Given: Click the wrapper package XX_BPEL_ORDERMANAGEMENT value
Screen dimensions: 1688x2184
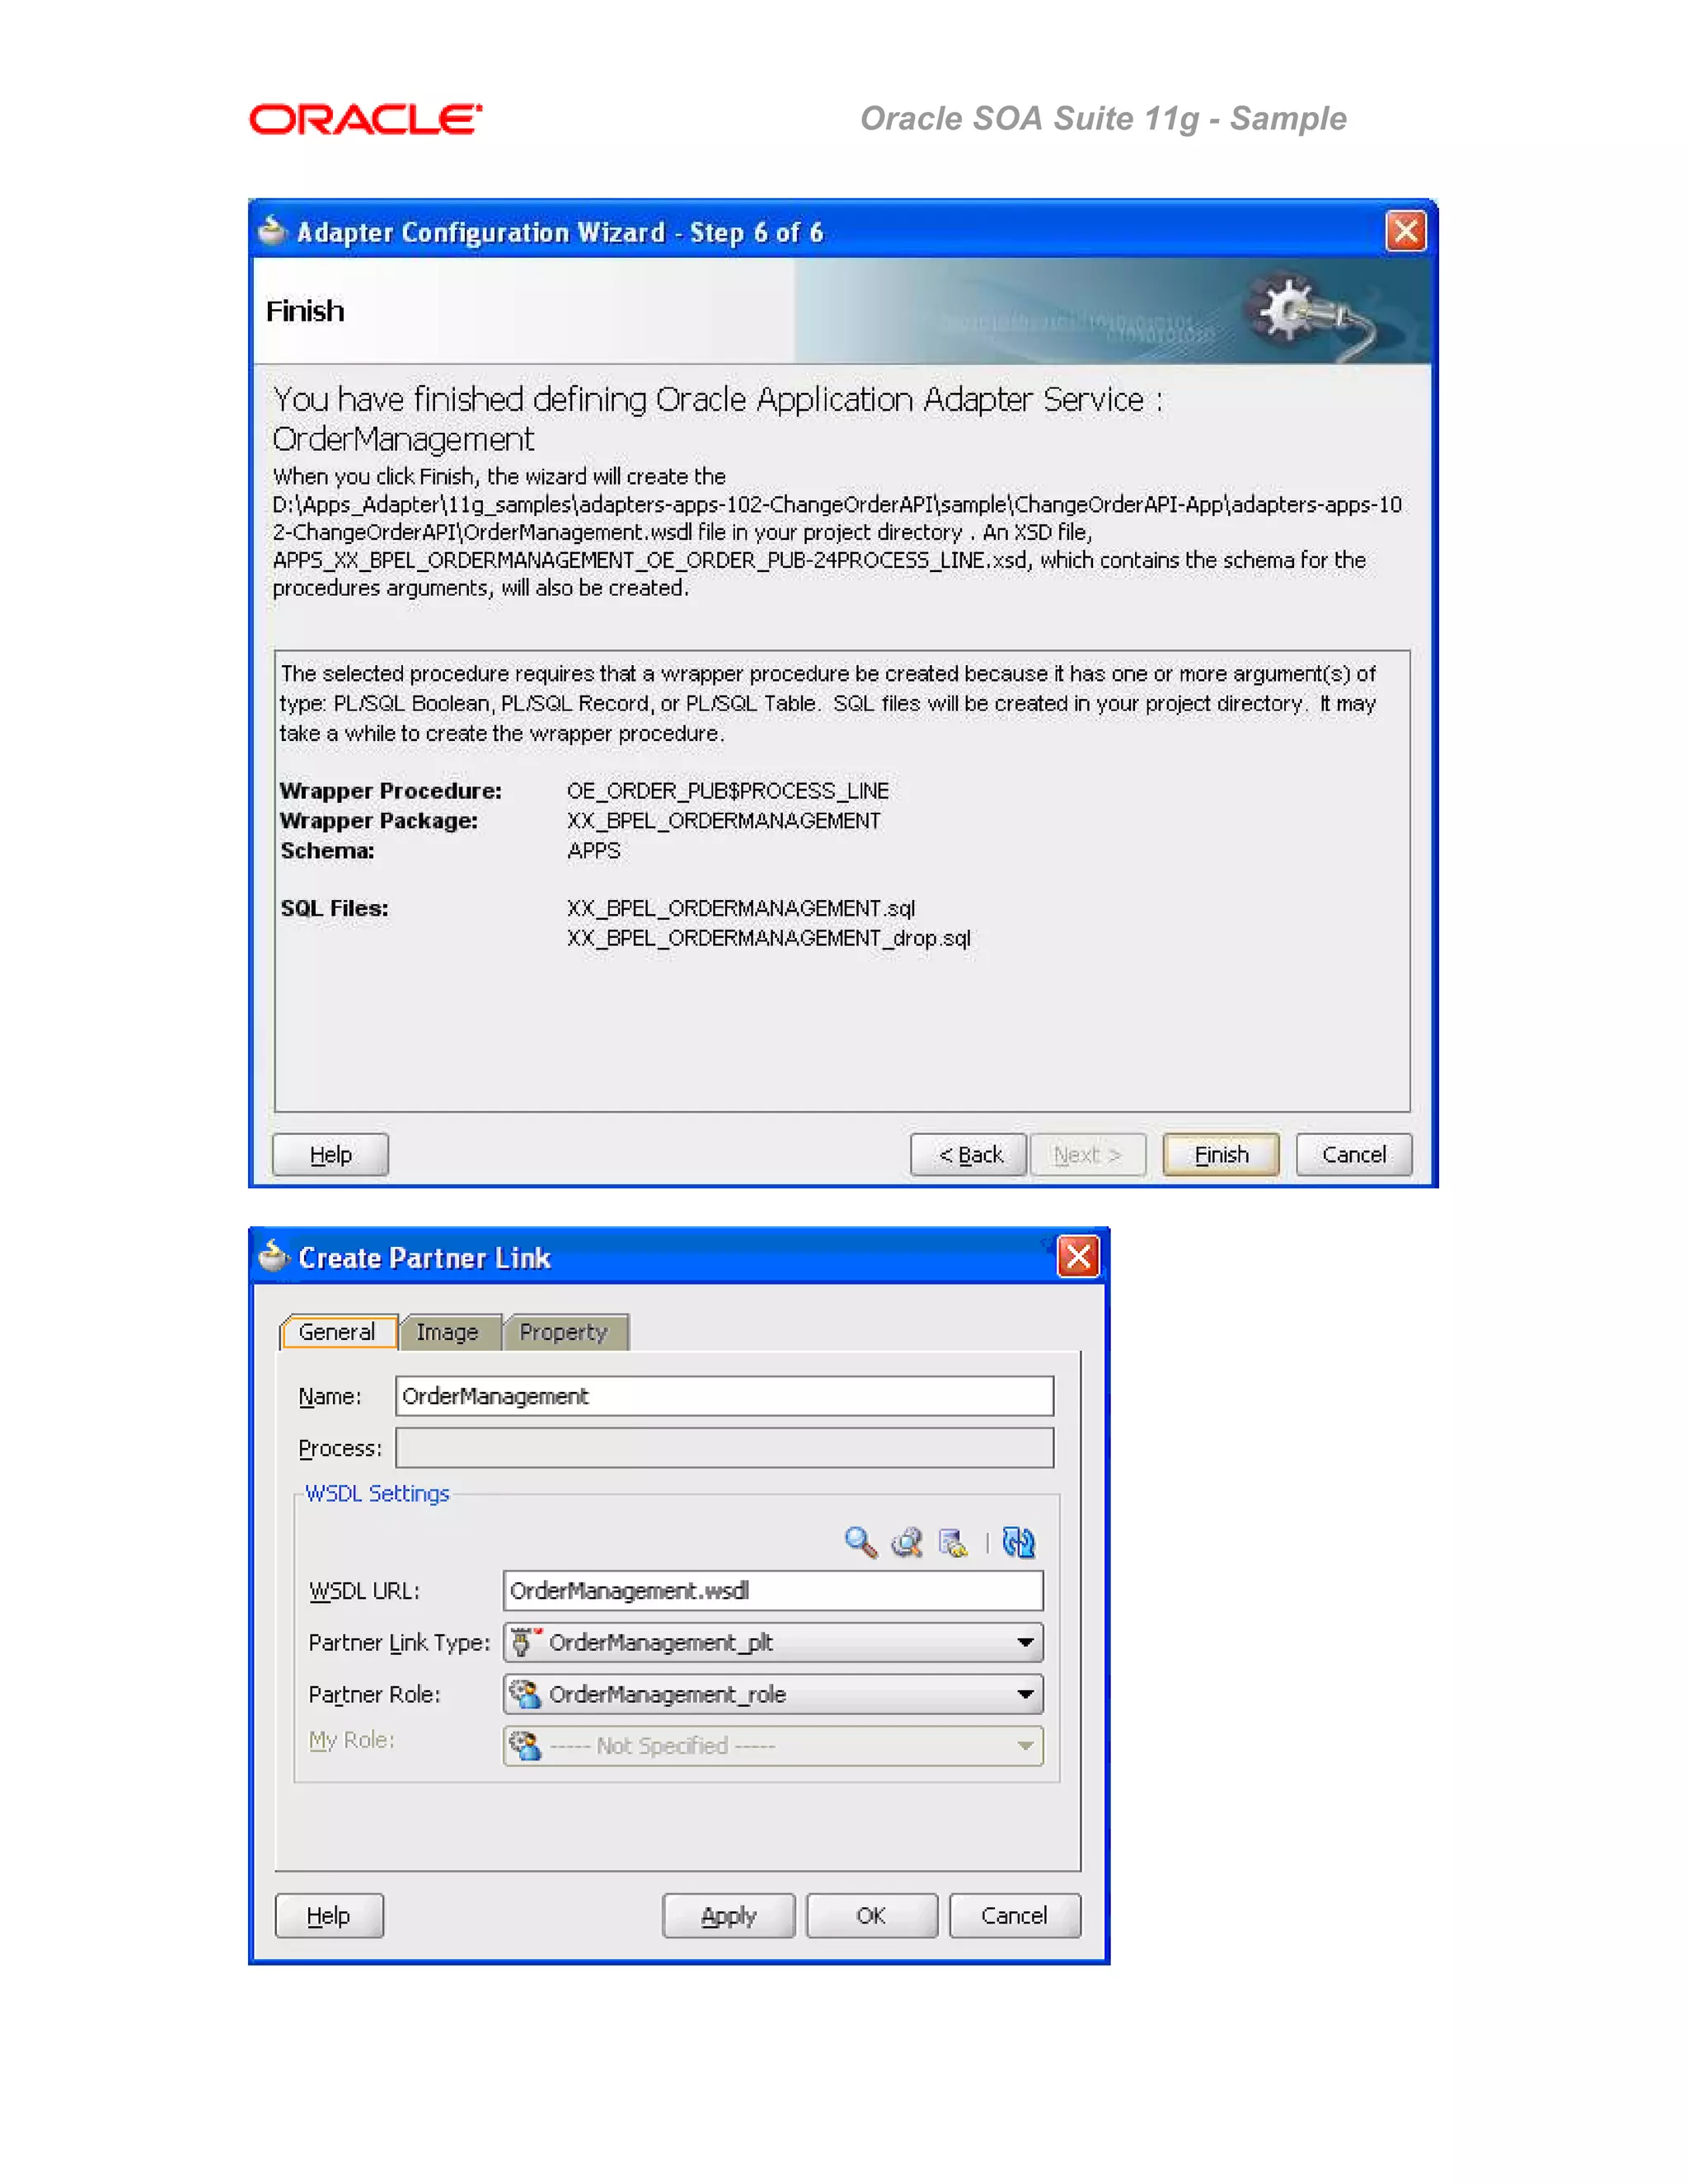Looking at the screenshot, I should coord(724,821).
